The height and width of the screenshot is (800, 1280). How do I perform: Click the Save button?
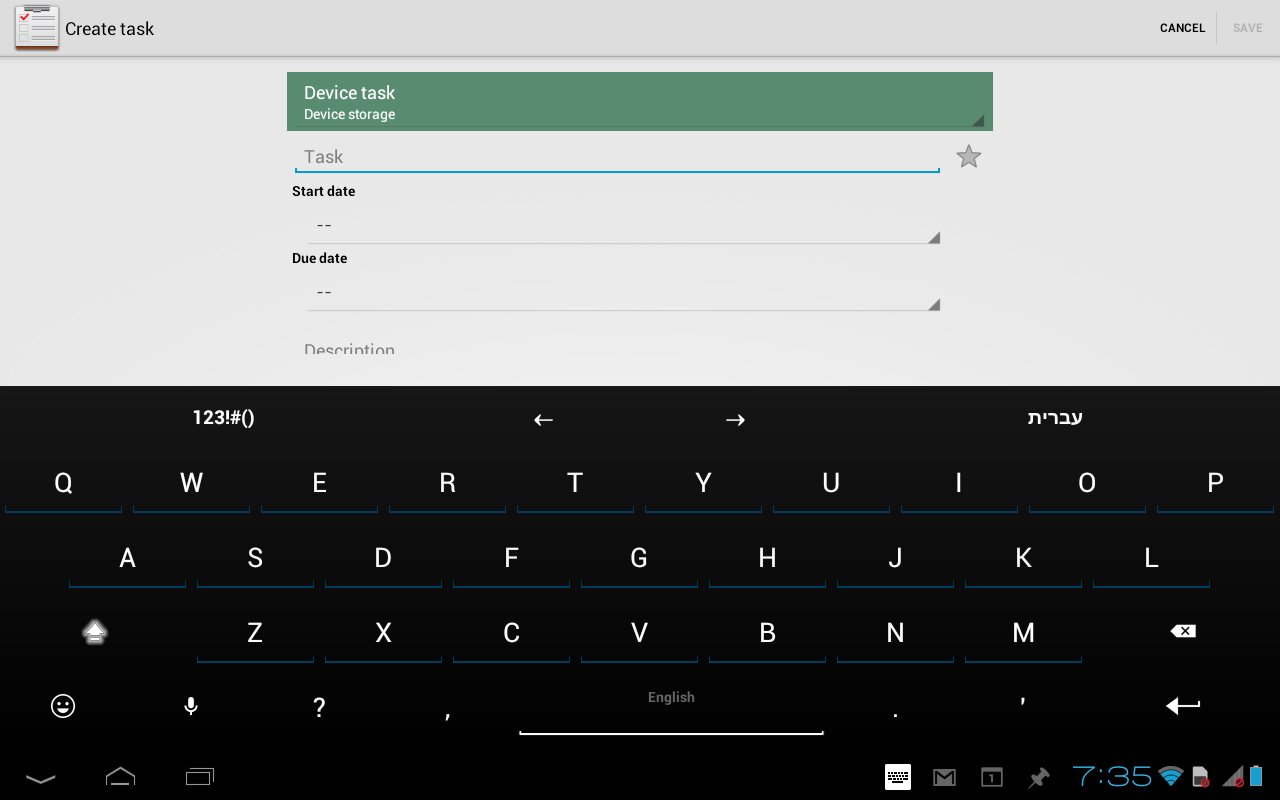coord(1247,28)
